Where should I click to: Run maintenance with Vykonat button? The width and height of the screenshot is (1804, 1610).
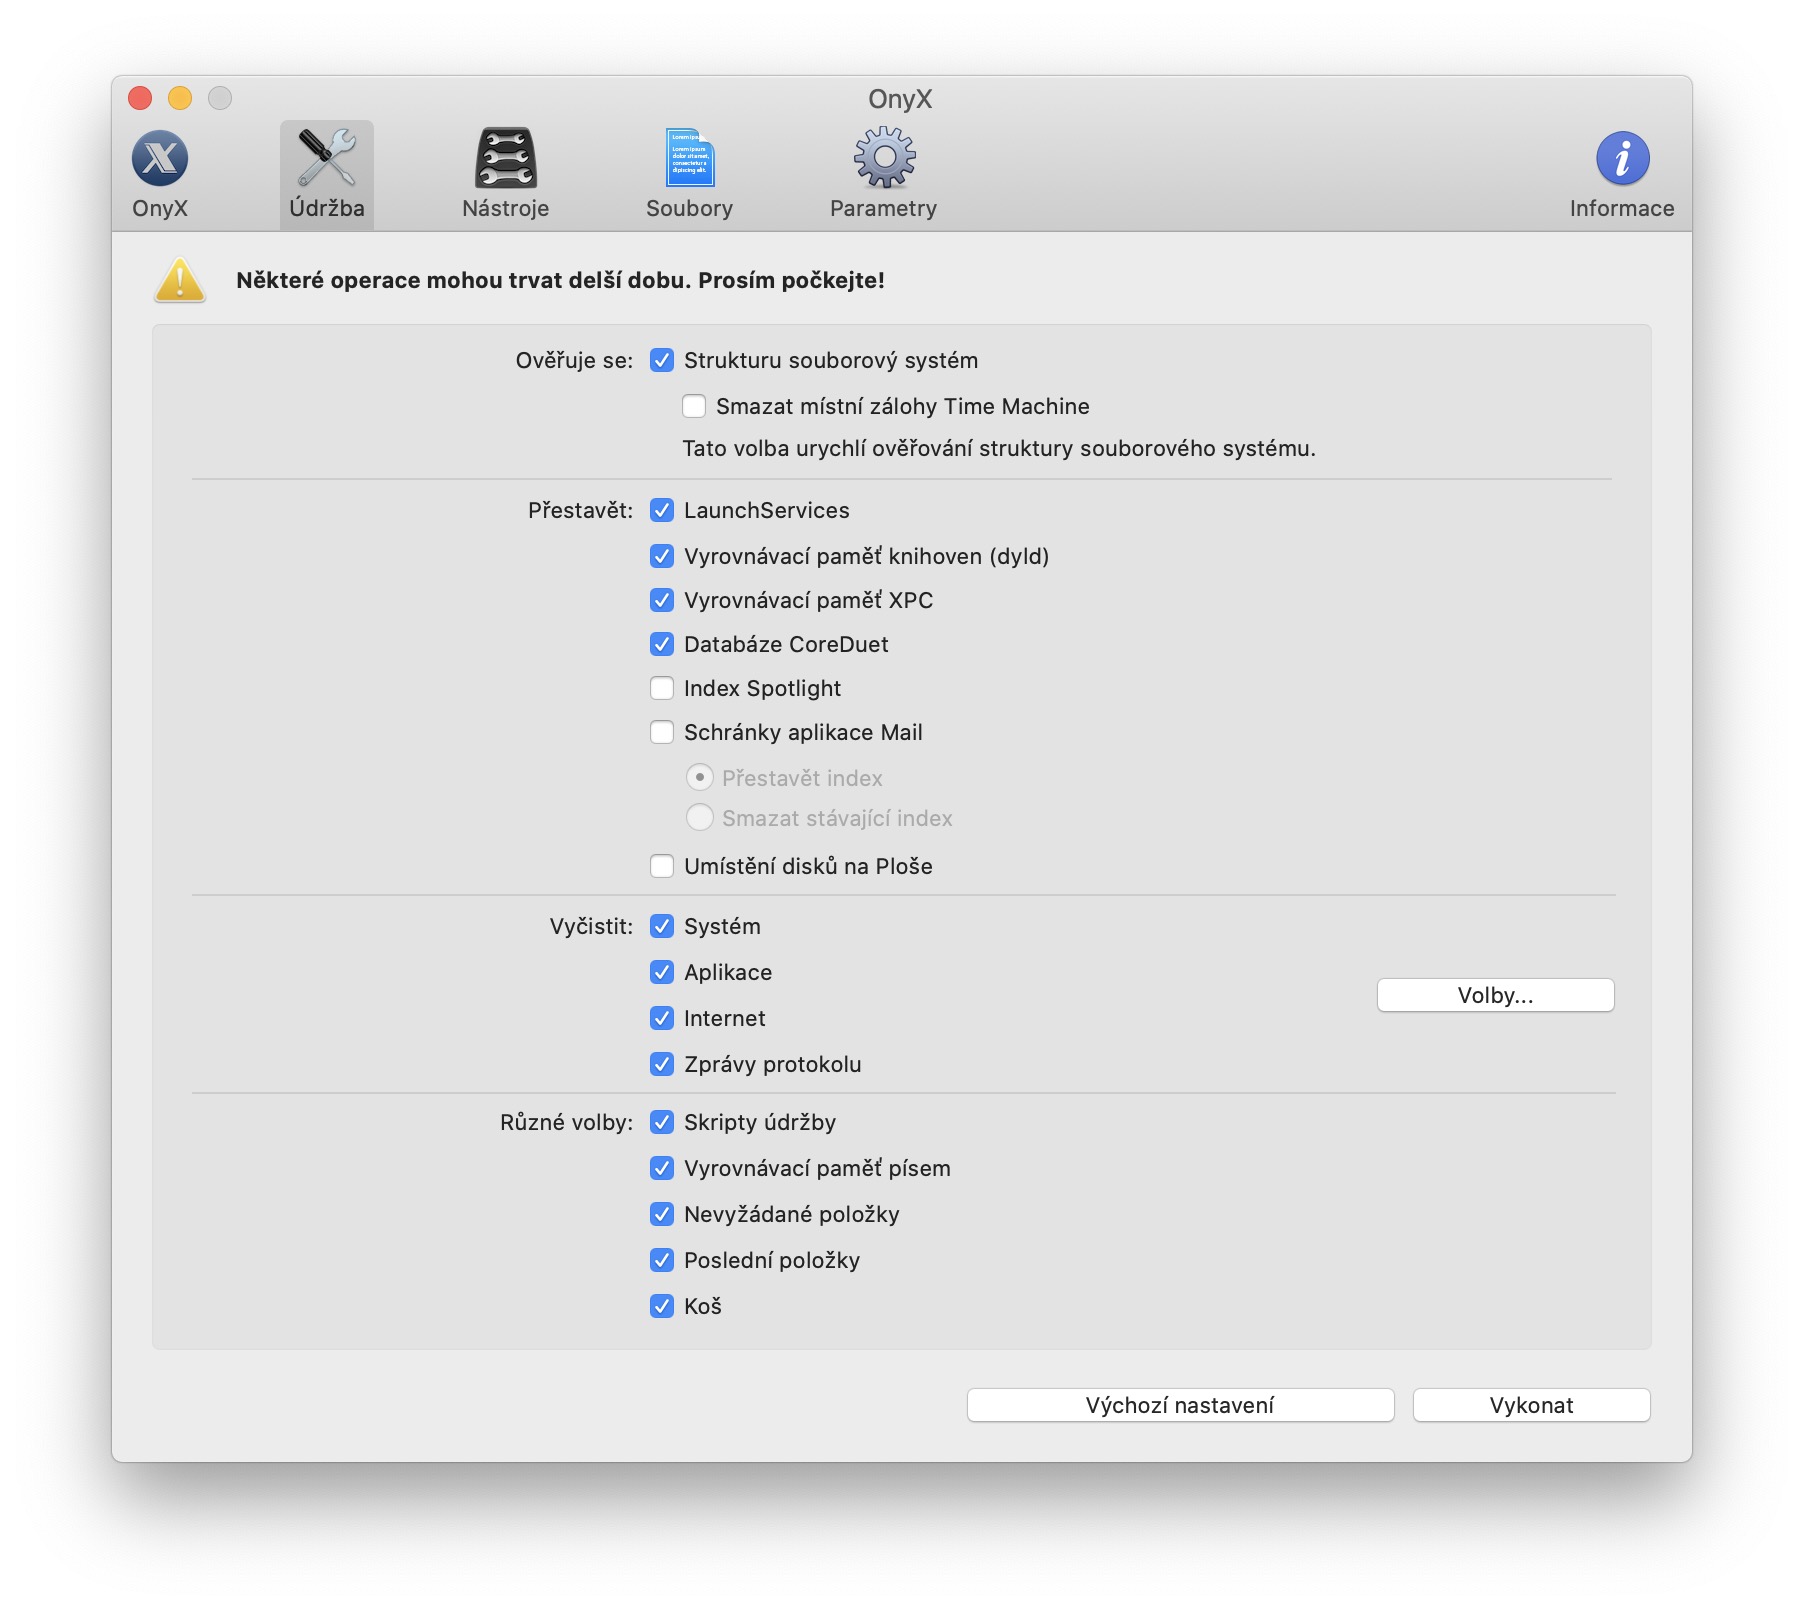[x=1531, y=1405]
